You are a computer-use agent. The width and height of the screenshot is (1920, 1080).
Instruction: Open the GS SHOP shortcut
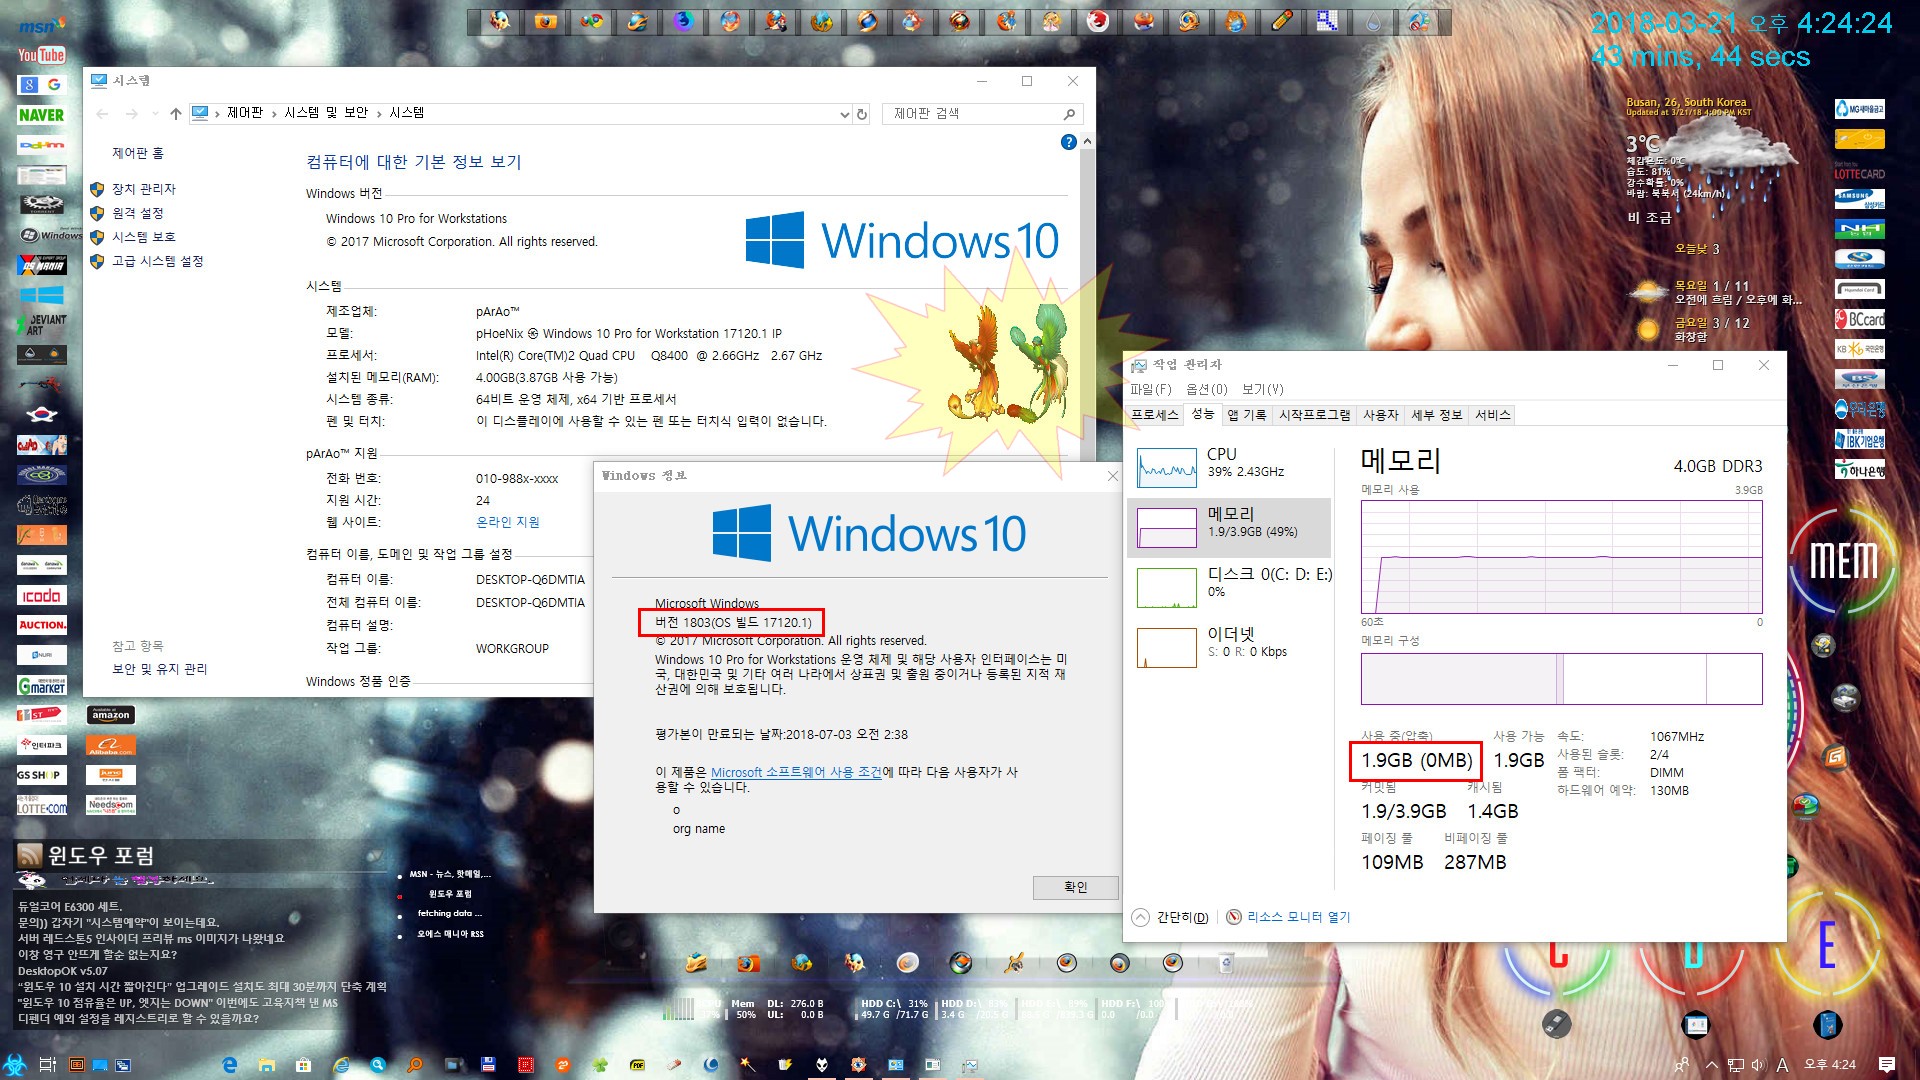click(x=41, y=775)
